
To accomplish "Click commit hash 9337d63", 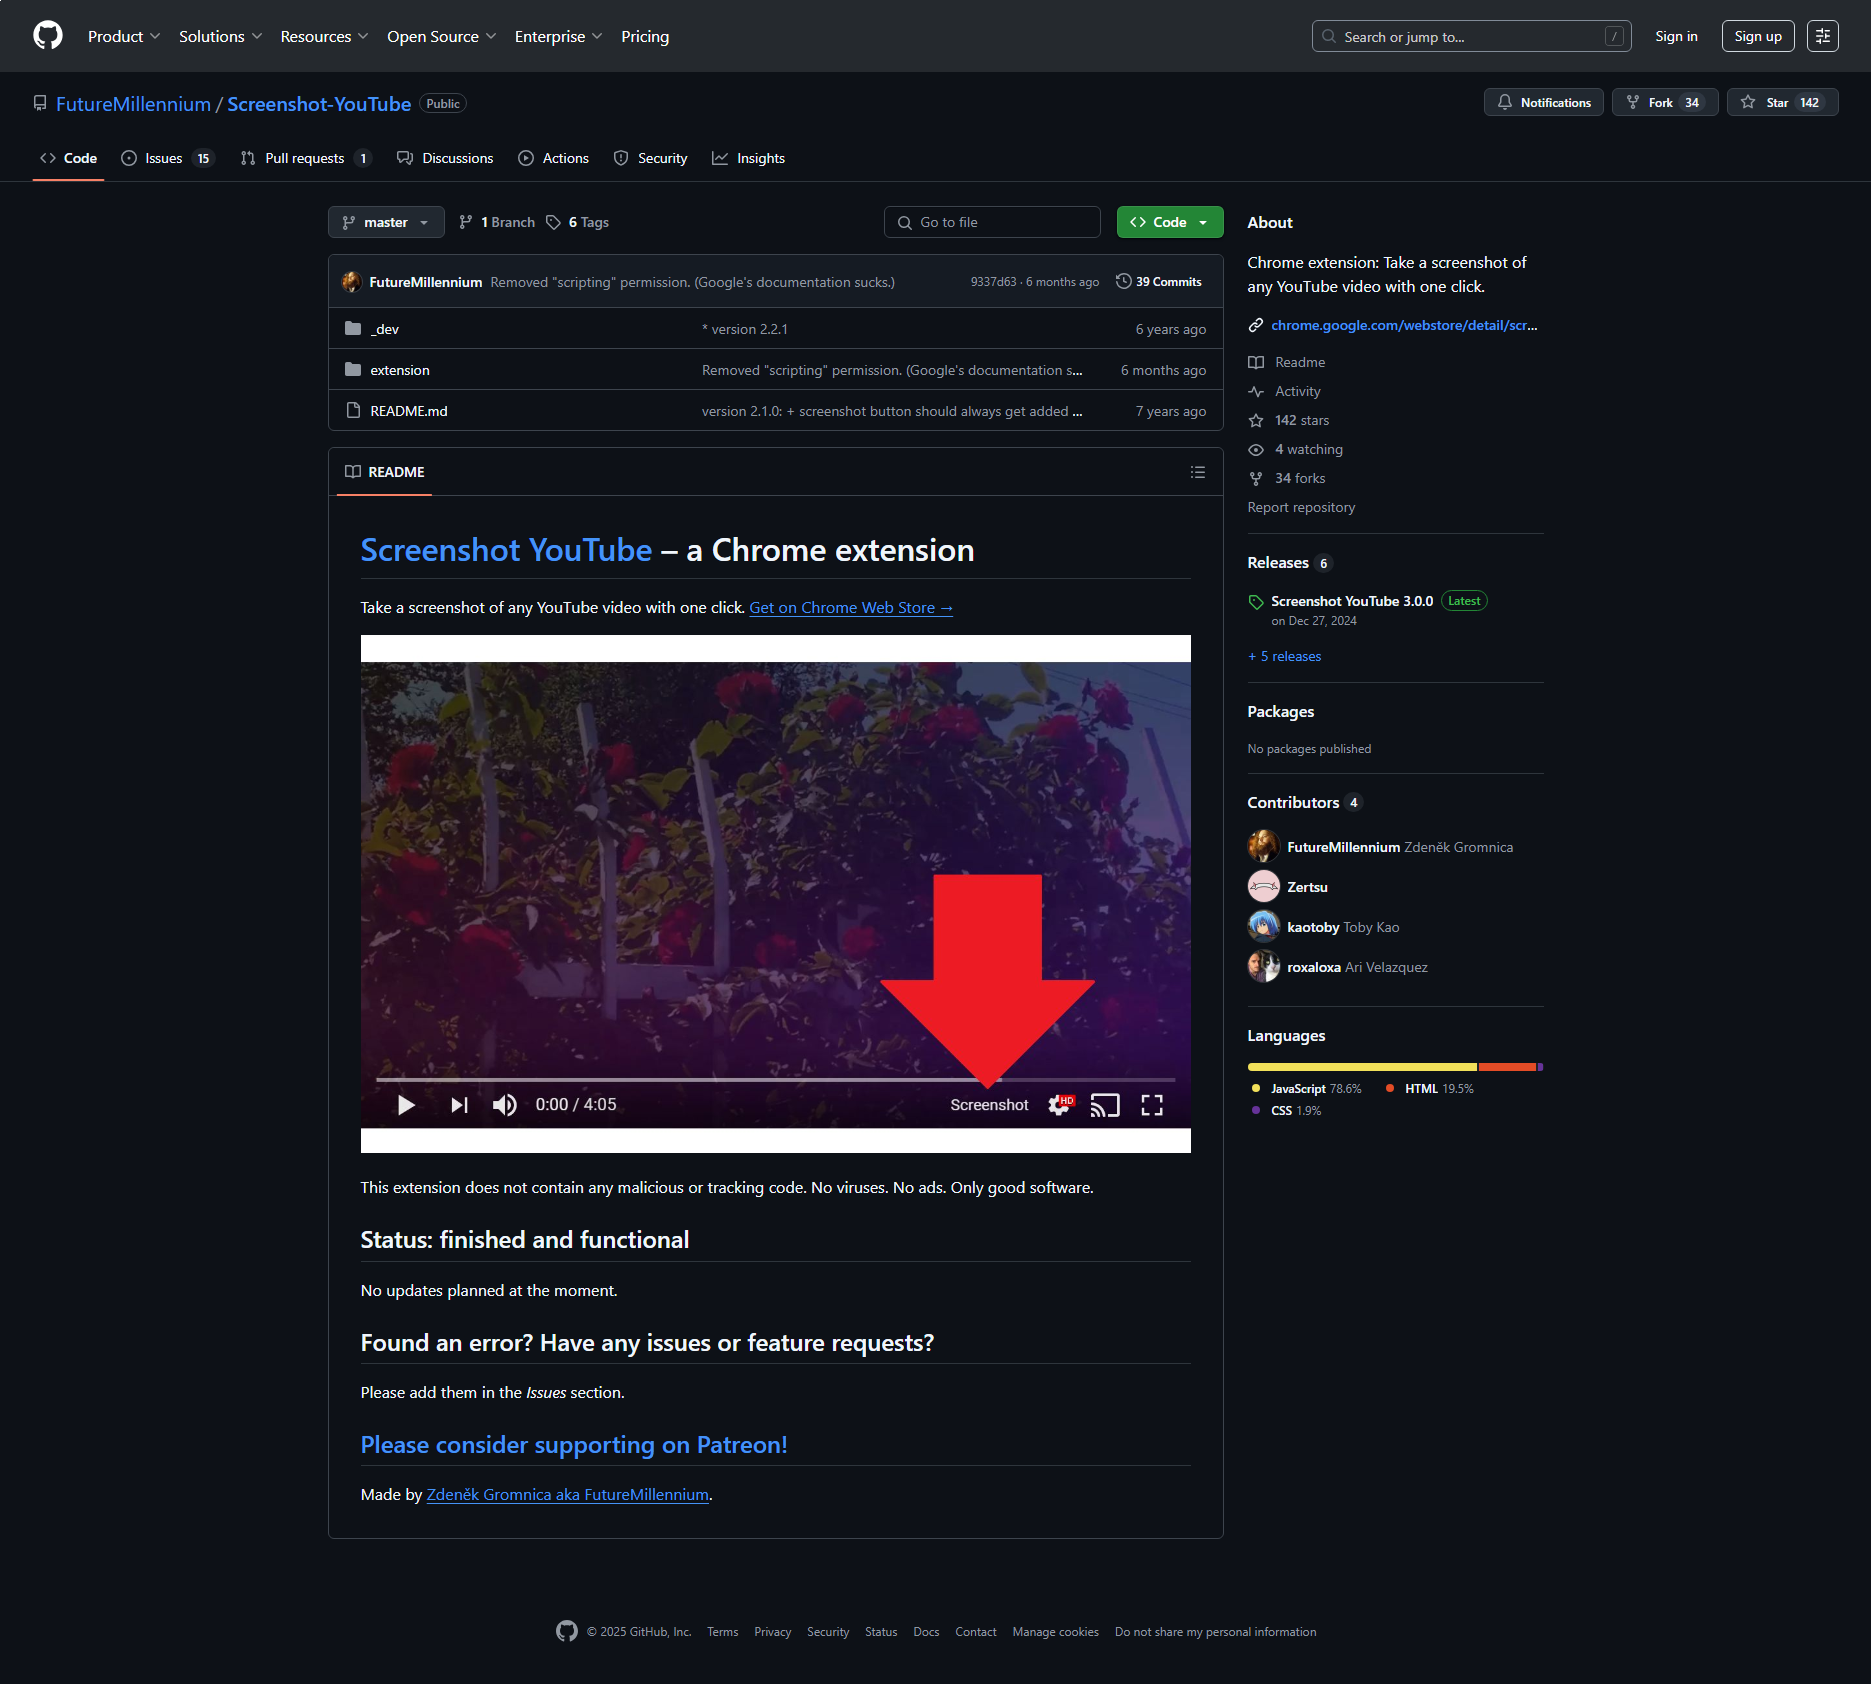I will coord(993,282).
